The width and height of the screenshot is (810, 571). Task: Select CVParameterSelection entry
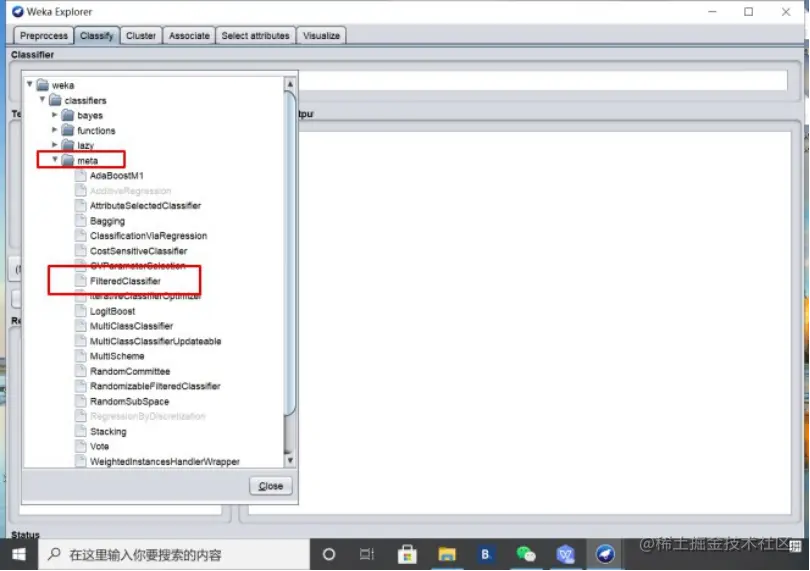[137, 266]
